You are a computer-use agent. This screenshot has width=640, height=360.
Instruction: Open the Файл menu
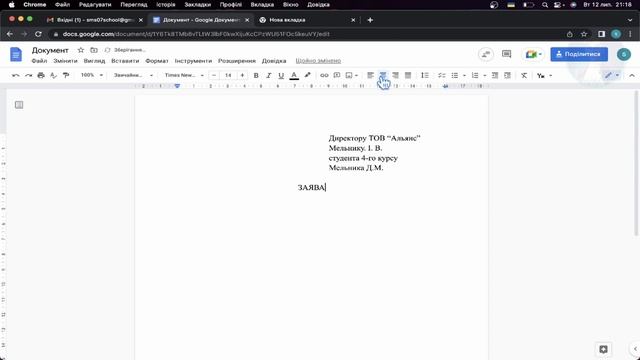pyautogui.click(x=39, y=61)
